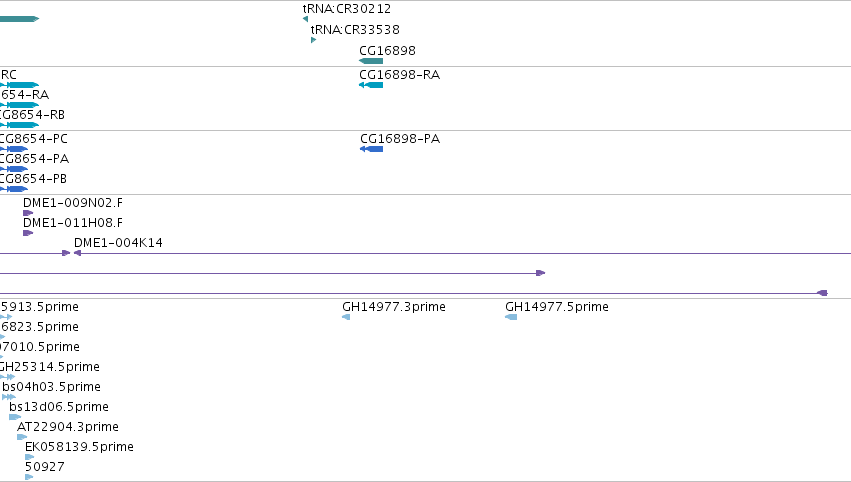Select the CG16898-RA transcript glyph
This screenshot has height=482, width=851.
point(371,85)
